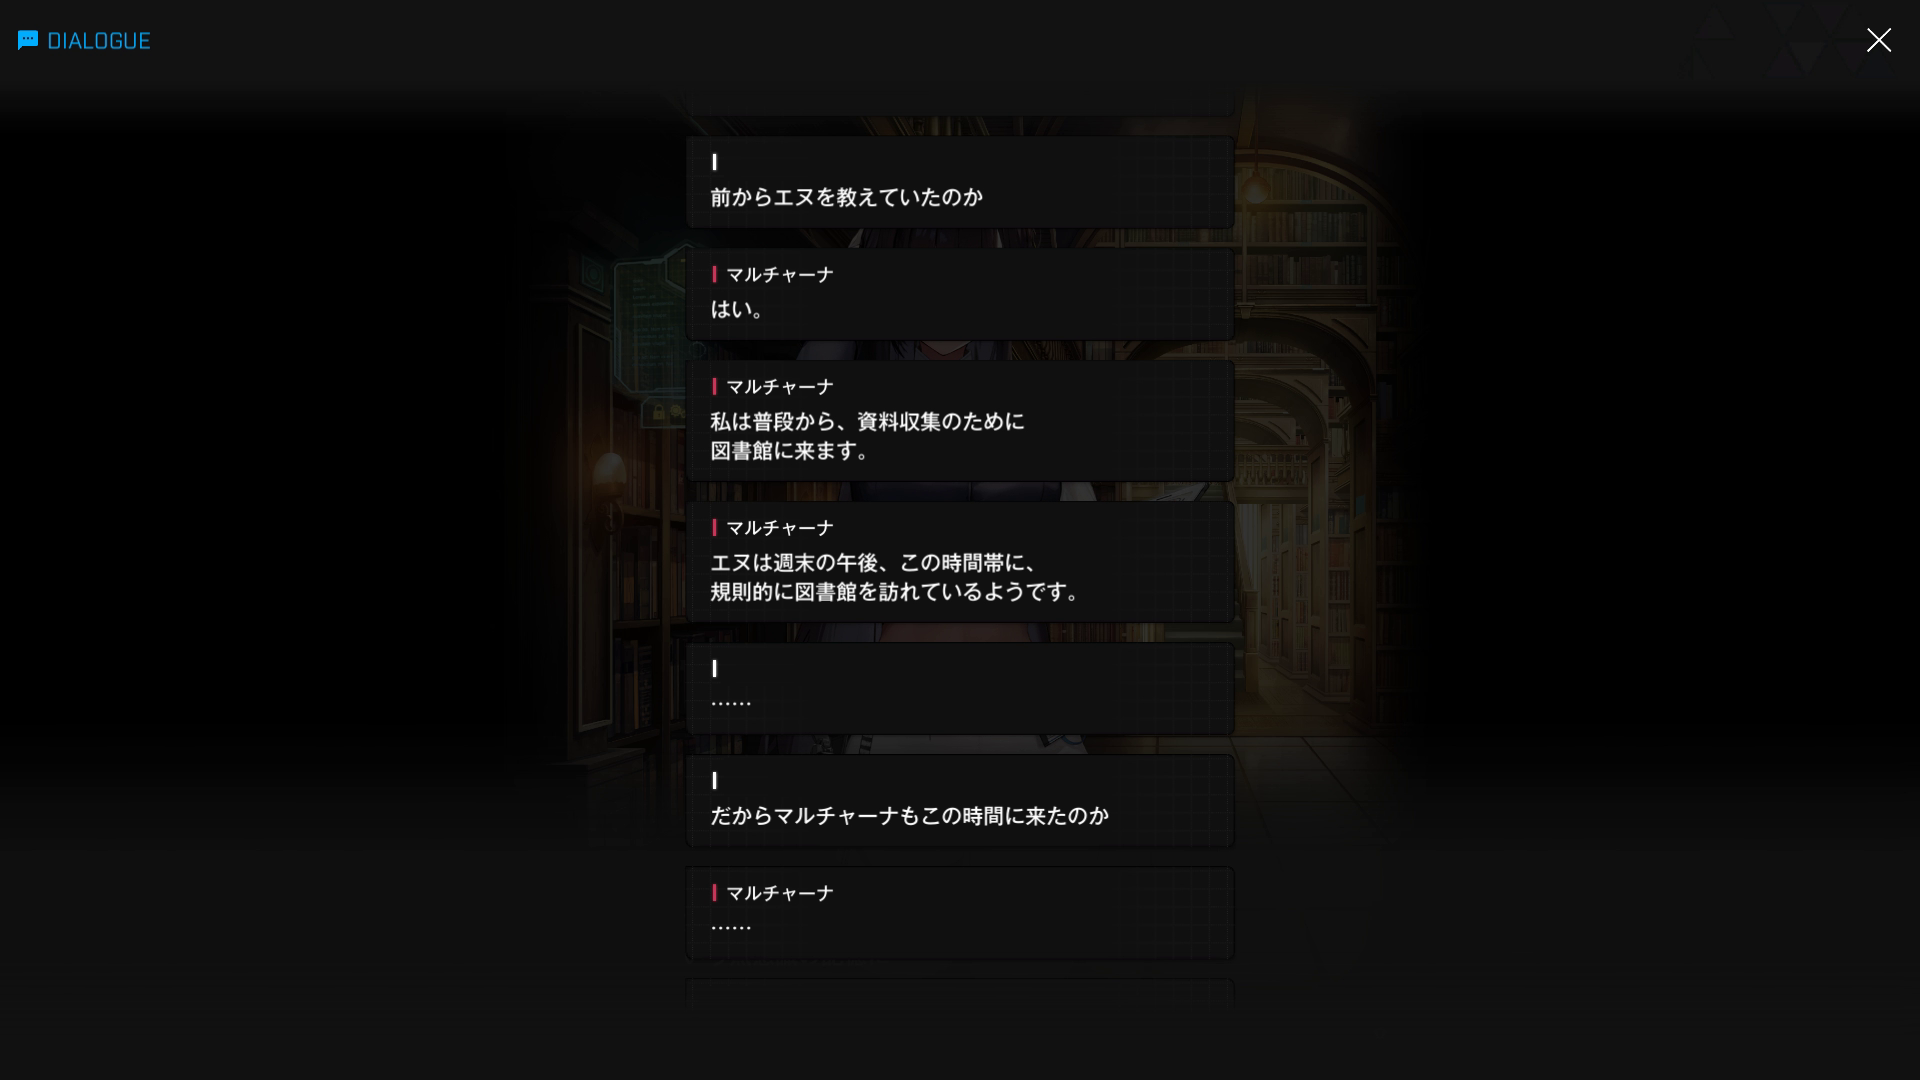Click the white speaker marker above だからマルチャーナも
Screen dimensions: 1920x1080
tap(714, 781)
